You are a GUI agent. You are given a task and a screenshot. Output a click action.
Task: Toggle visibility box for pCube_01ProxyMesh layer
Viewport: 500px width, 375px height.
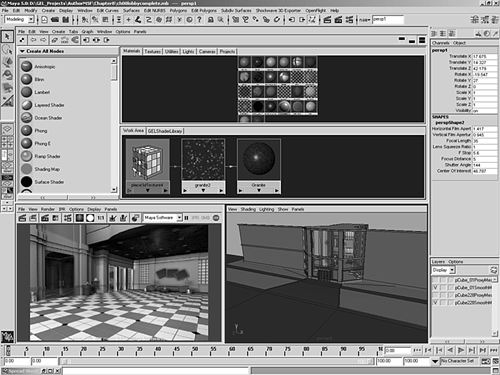[x=435, y=280]
